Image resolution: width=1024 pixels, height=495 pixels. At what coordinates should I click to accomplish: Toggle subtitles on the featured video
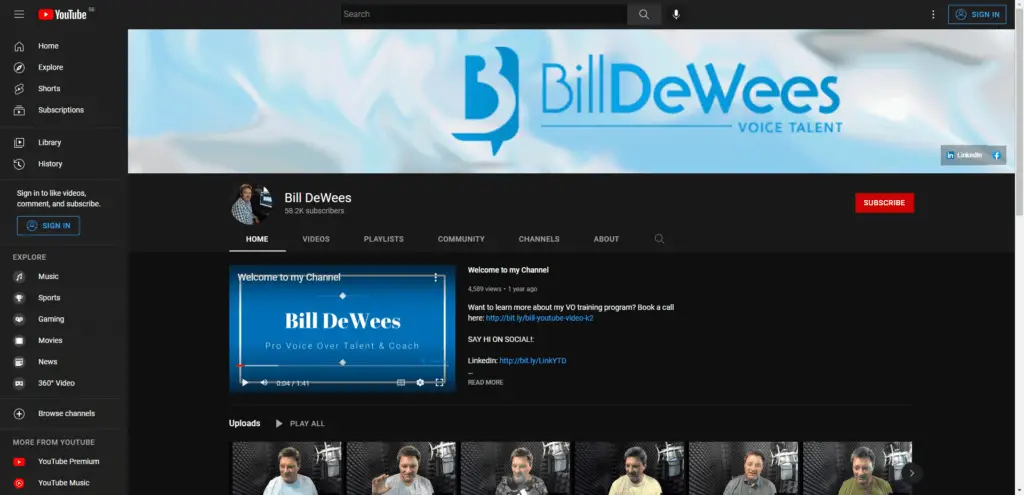coord(401,383)
